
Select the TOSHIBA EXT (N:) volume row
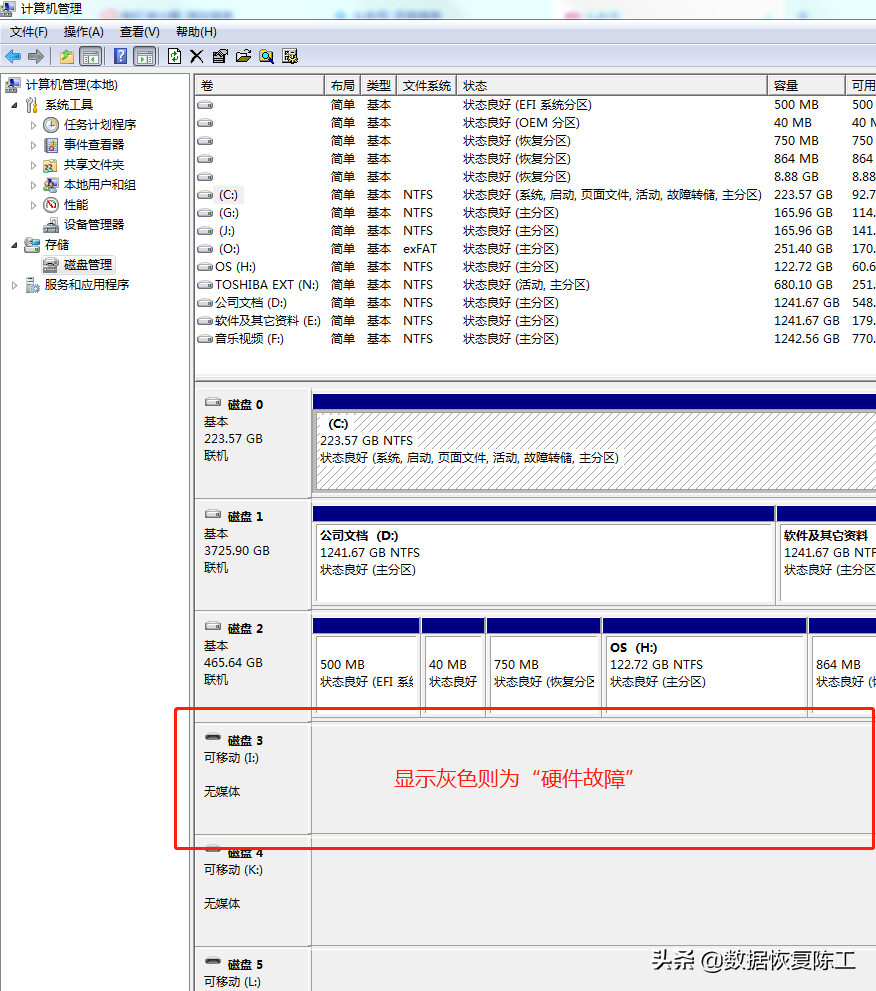click(535, 285)
